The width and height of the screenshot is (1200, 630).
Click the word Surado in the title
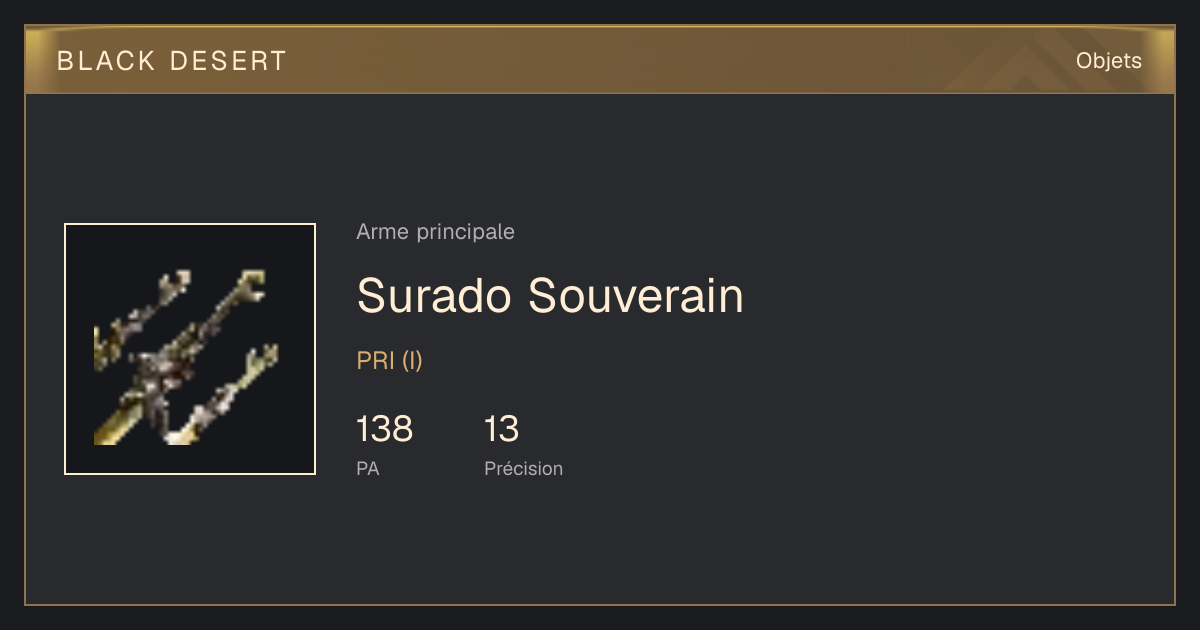click(434, 296)
